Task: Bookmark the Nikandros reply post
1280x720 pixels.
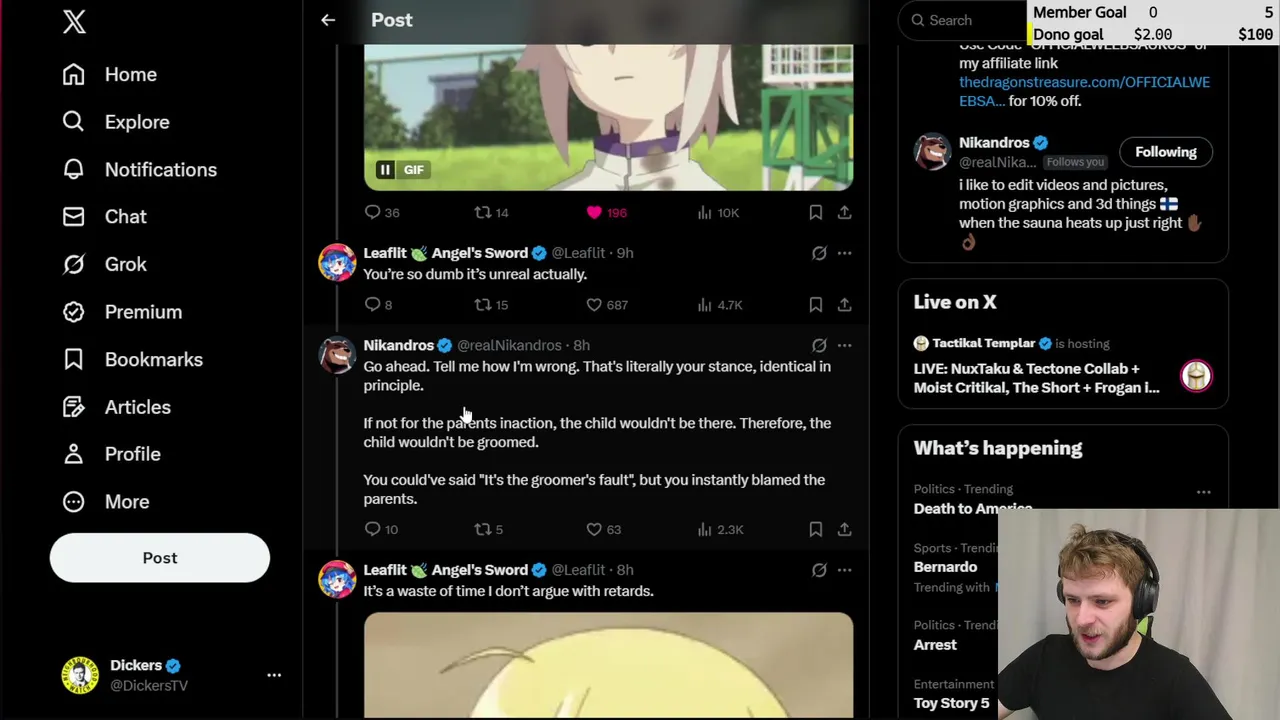Action: pos(816,529)
